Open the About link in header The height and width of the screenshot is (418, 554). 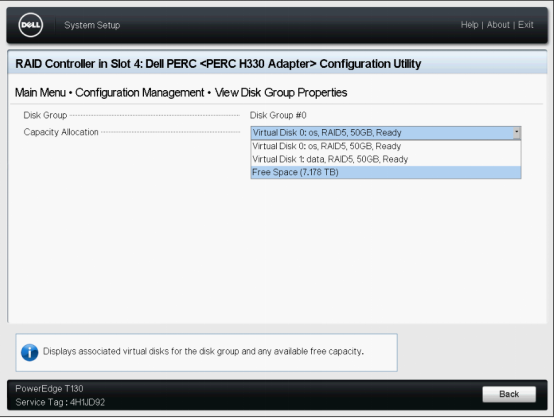pos(498,25)
